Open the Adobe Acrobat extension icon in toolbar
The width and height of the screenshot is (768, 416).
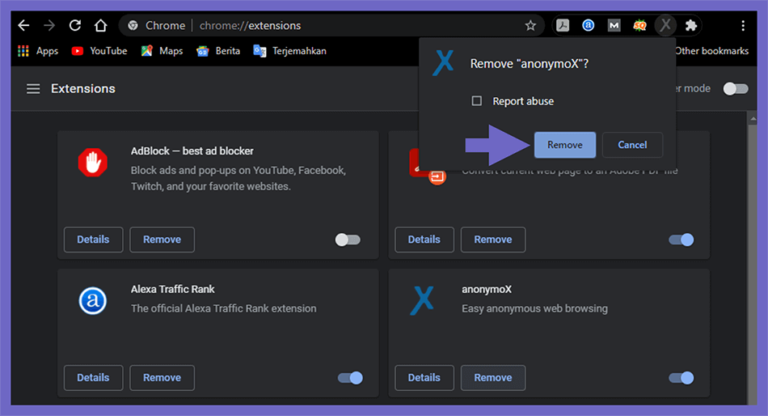pos(563,25)
